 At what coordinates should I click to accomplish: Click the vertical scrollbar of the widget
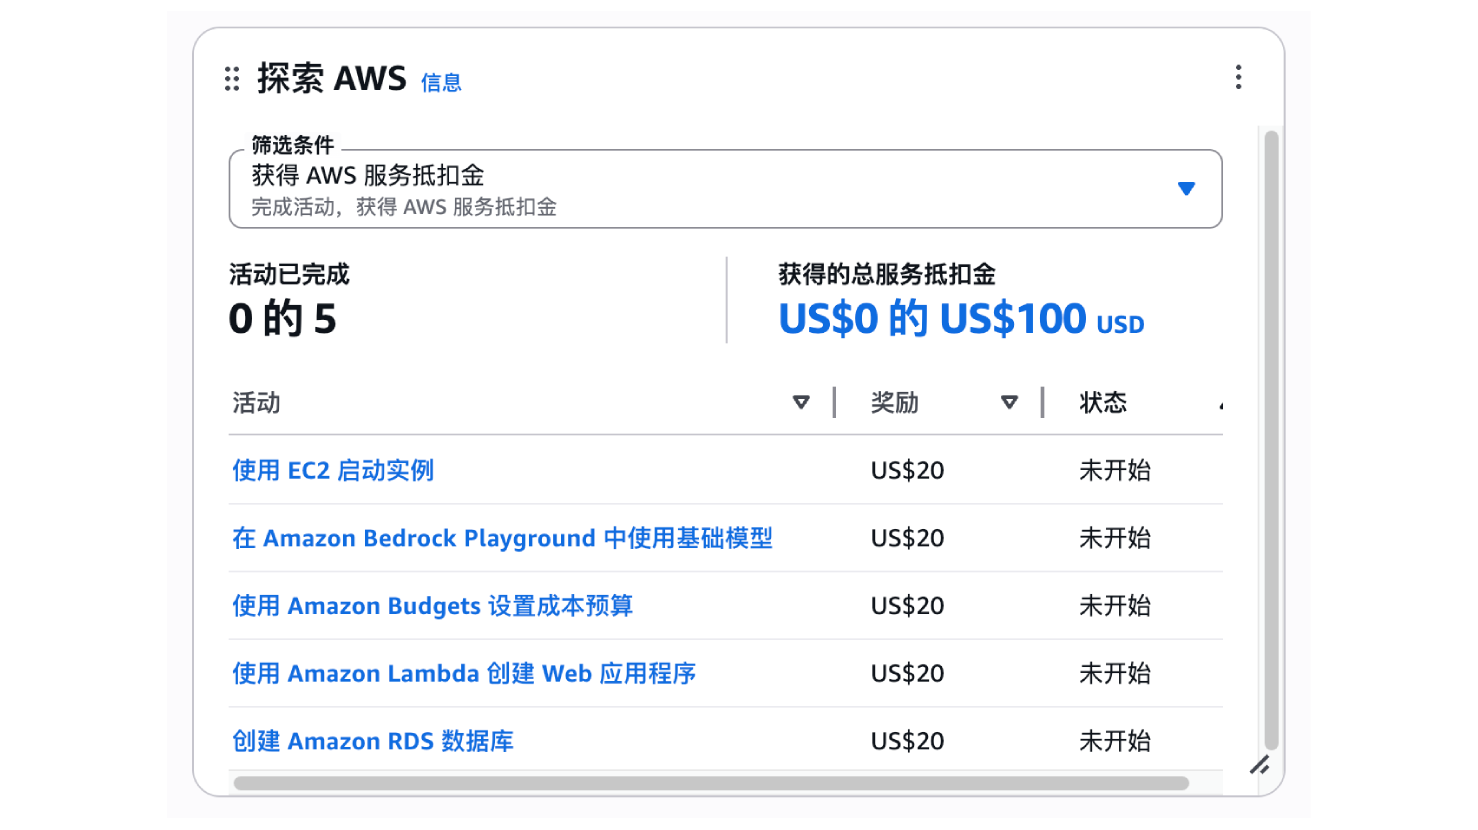coord(1271,440)
